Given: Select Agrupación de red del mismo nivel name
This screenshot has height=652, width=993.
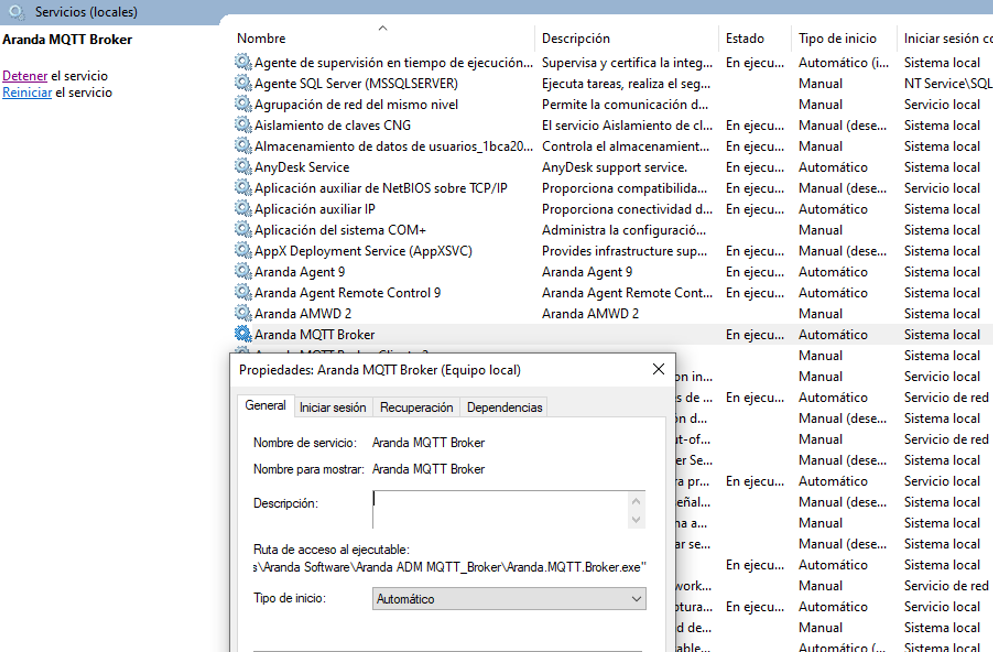Looking at the screenshot, I should point(356,104).
